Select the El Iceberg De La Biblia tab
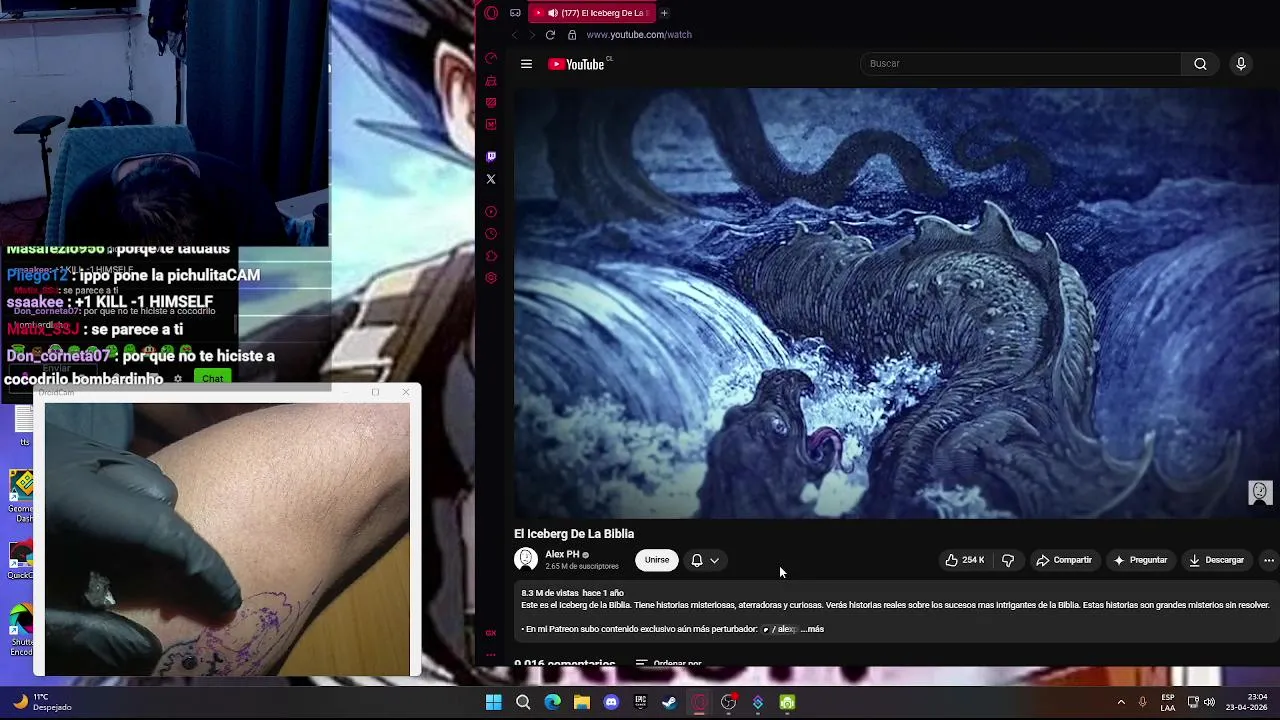Viewport: 1280px width, 720px height. click(592, 13)
